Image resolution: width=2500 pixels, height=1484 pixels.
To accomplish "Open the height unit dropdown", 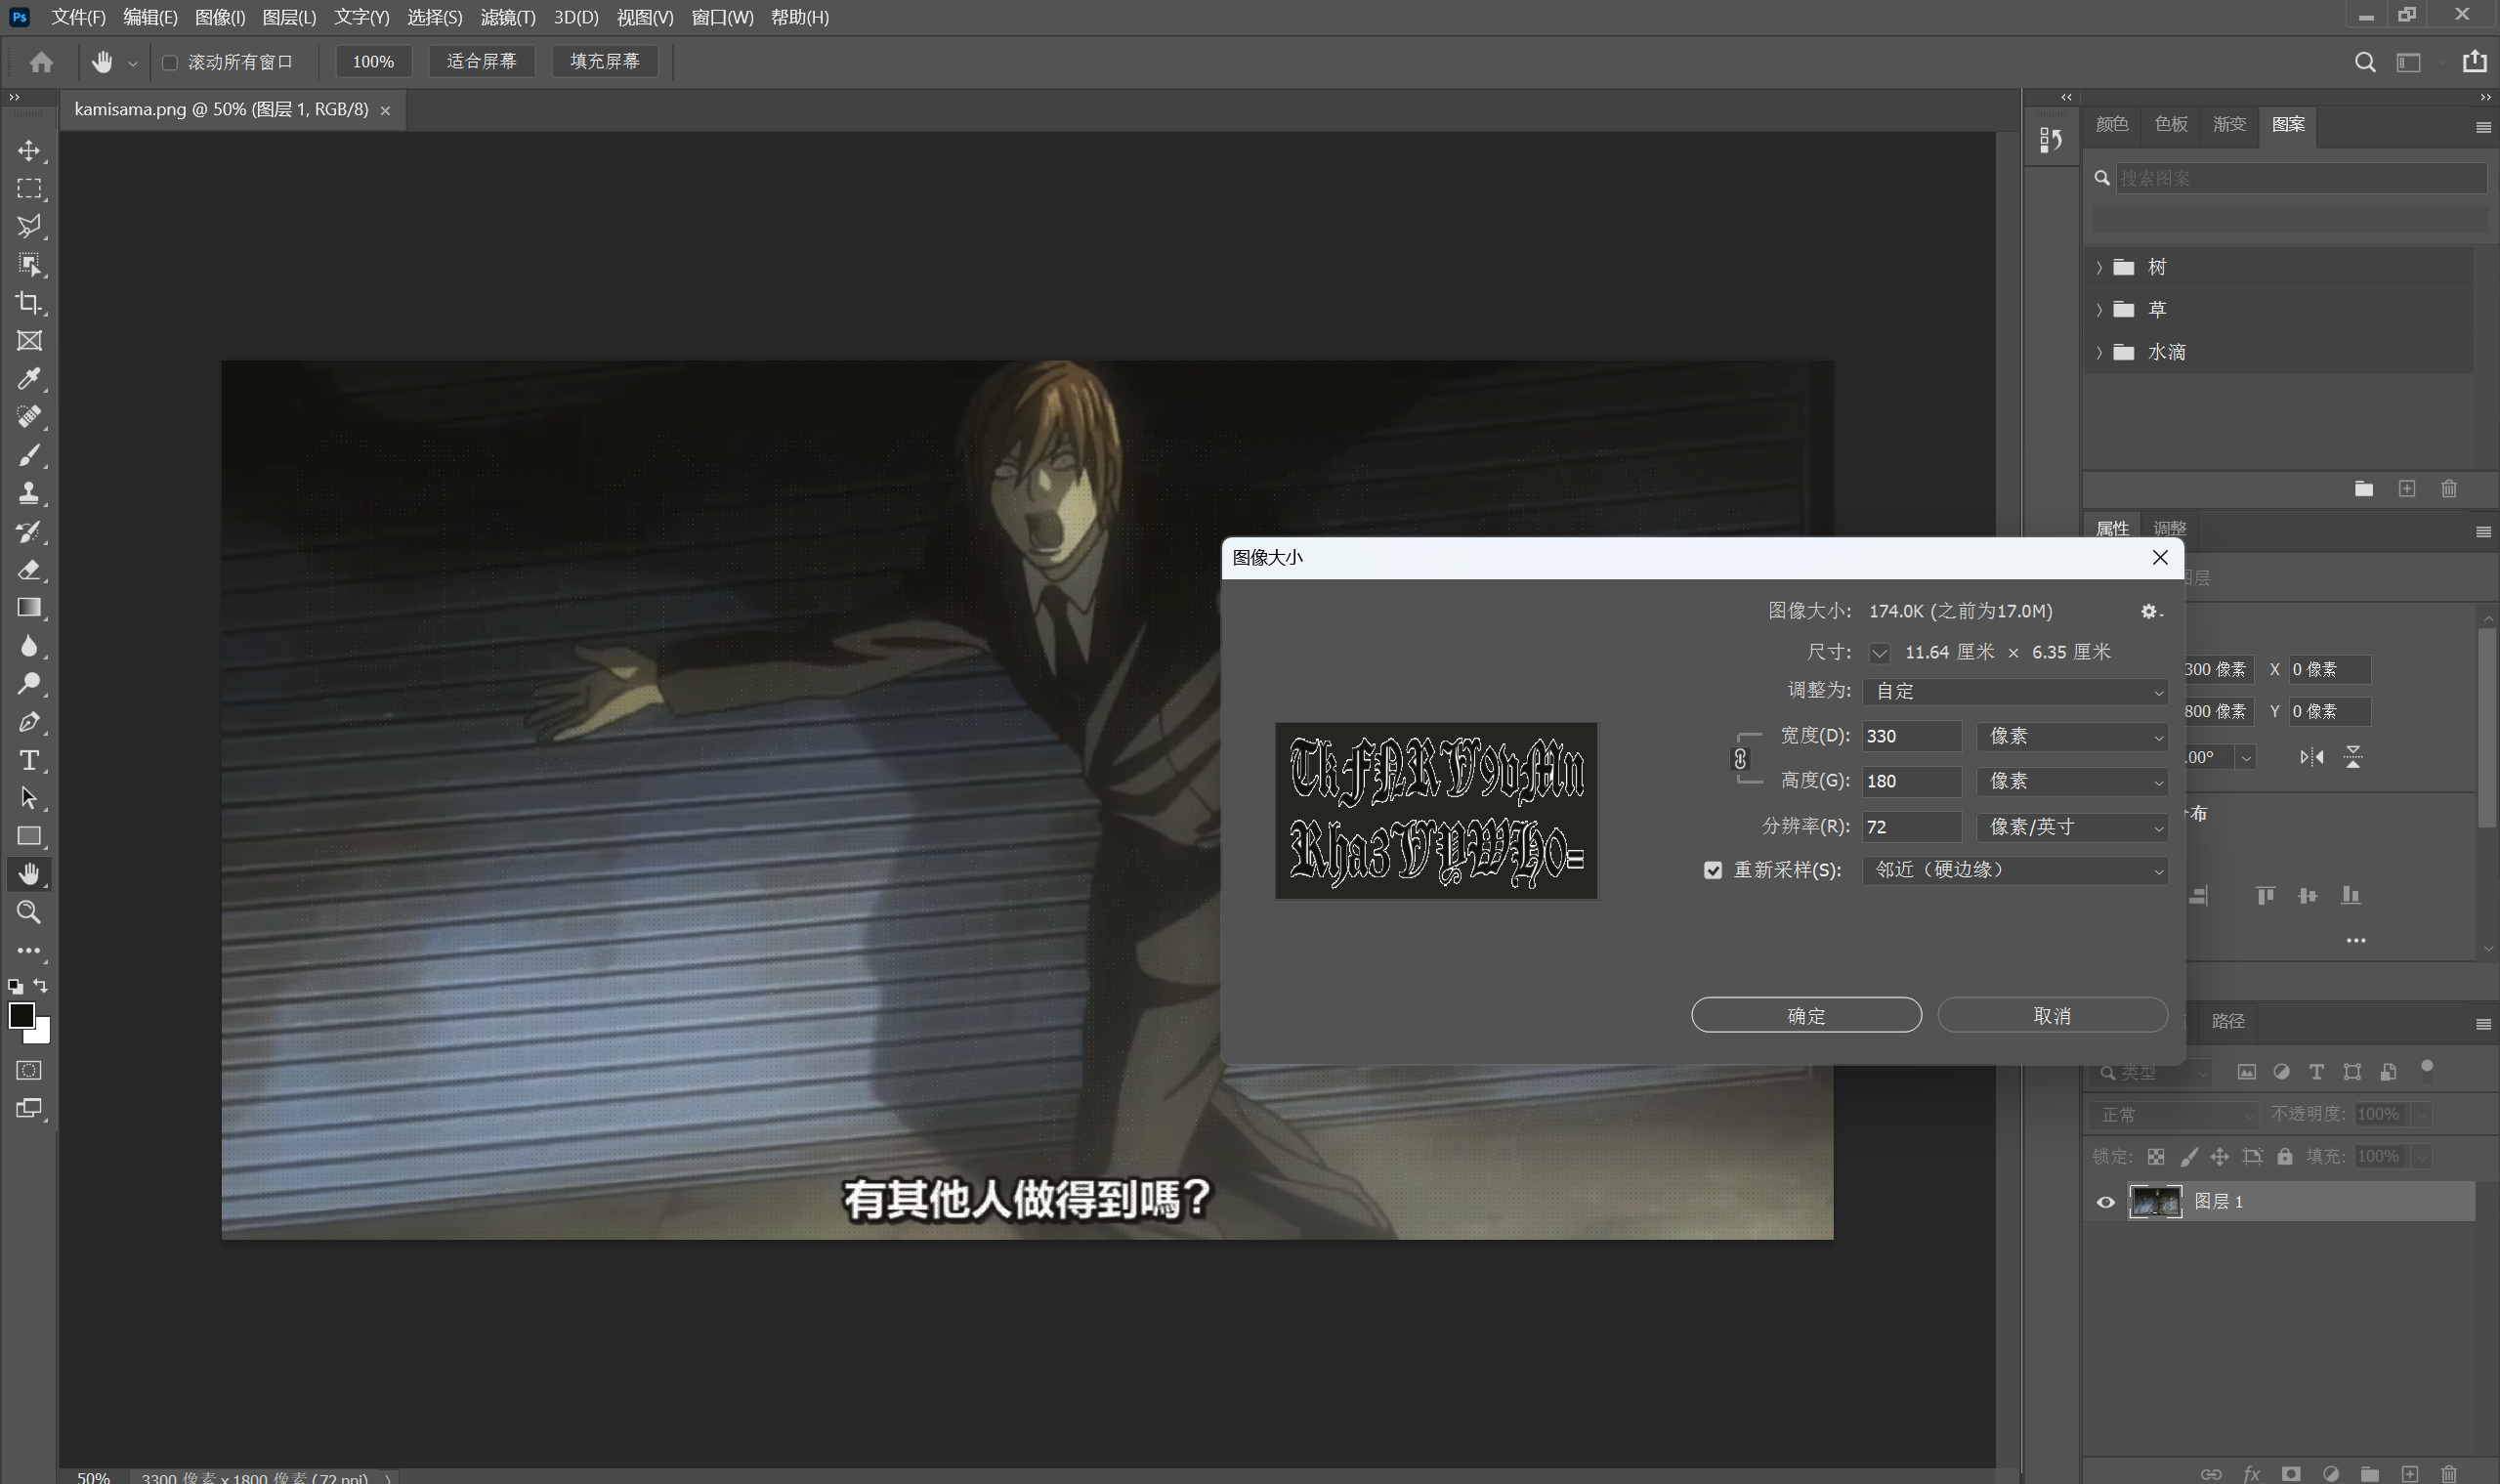I will tap(2072, 781).
